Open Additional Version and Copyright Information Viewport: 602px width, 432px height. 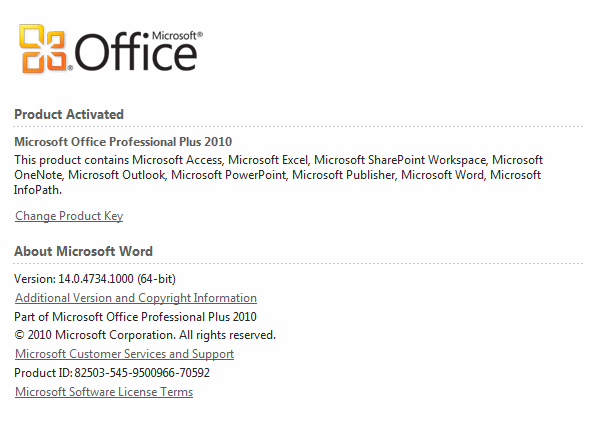coord(136,298)
